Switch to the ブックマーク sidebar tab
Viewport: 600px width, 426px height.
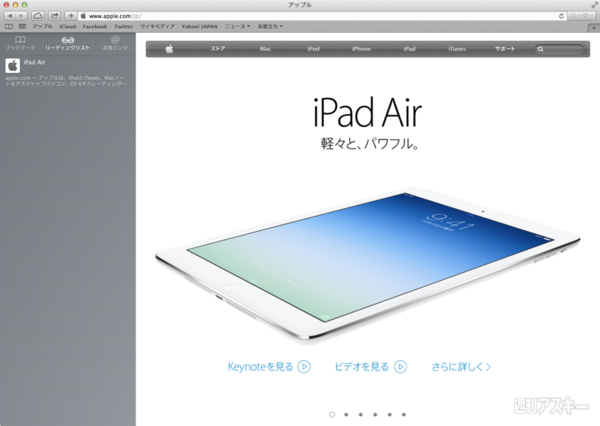(20, 43)
